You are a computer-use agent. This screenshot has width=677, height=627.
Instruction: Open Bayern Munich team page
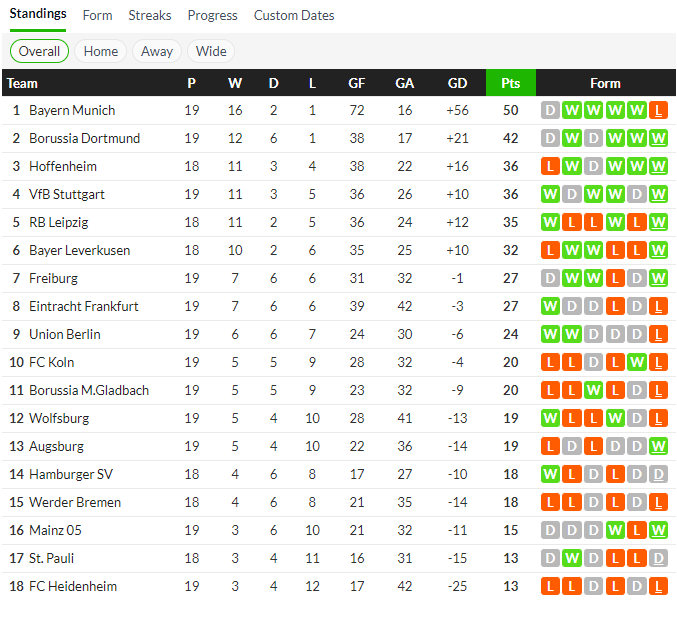72,110
